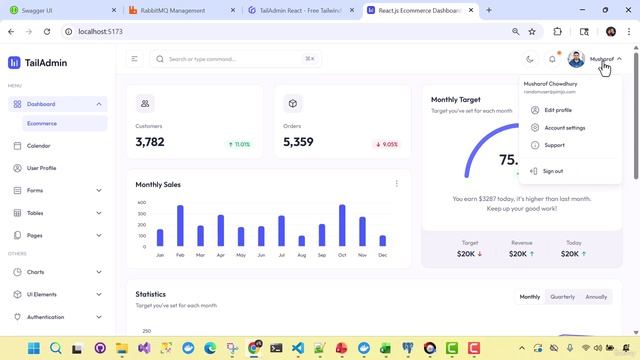Click the UI Elements cube icon in the sidebar

coord(17,295)
